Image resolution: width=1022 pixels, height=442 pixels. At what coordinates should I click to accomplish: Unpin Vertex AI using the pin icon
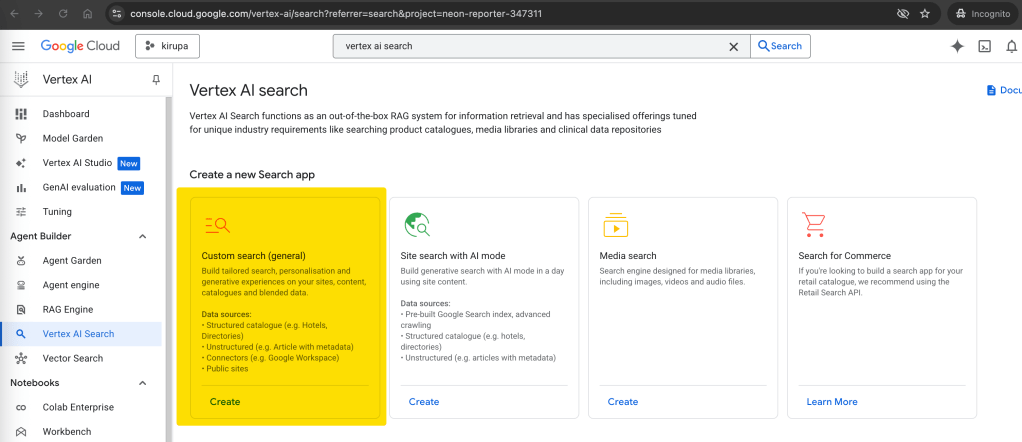click(x=156, y=80)
